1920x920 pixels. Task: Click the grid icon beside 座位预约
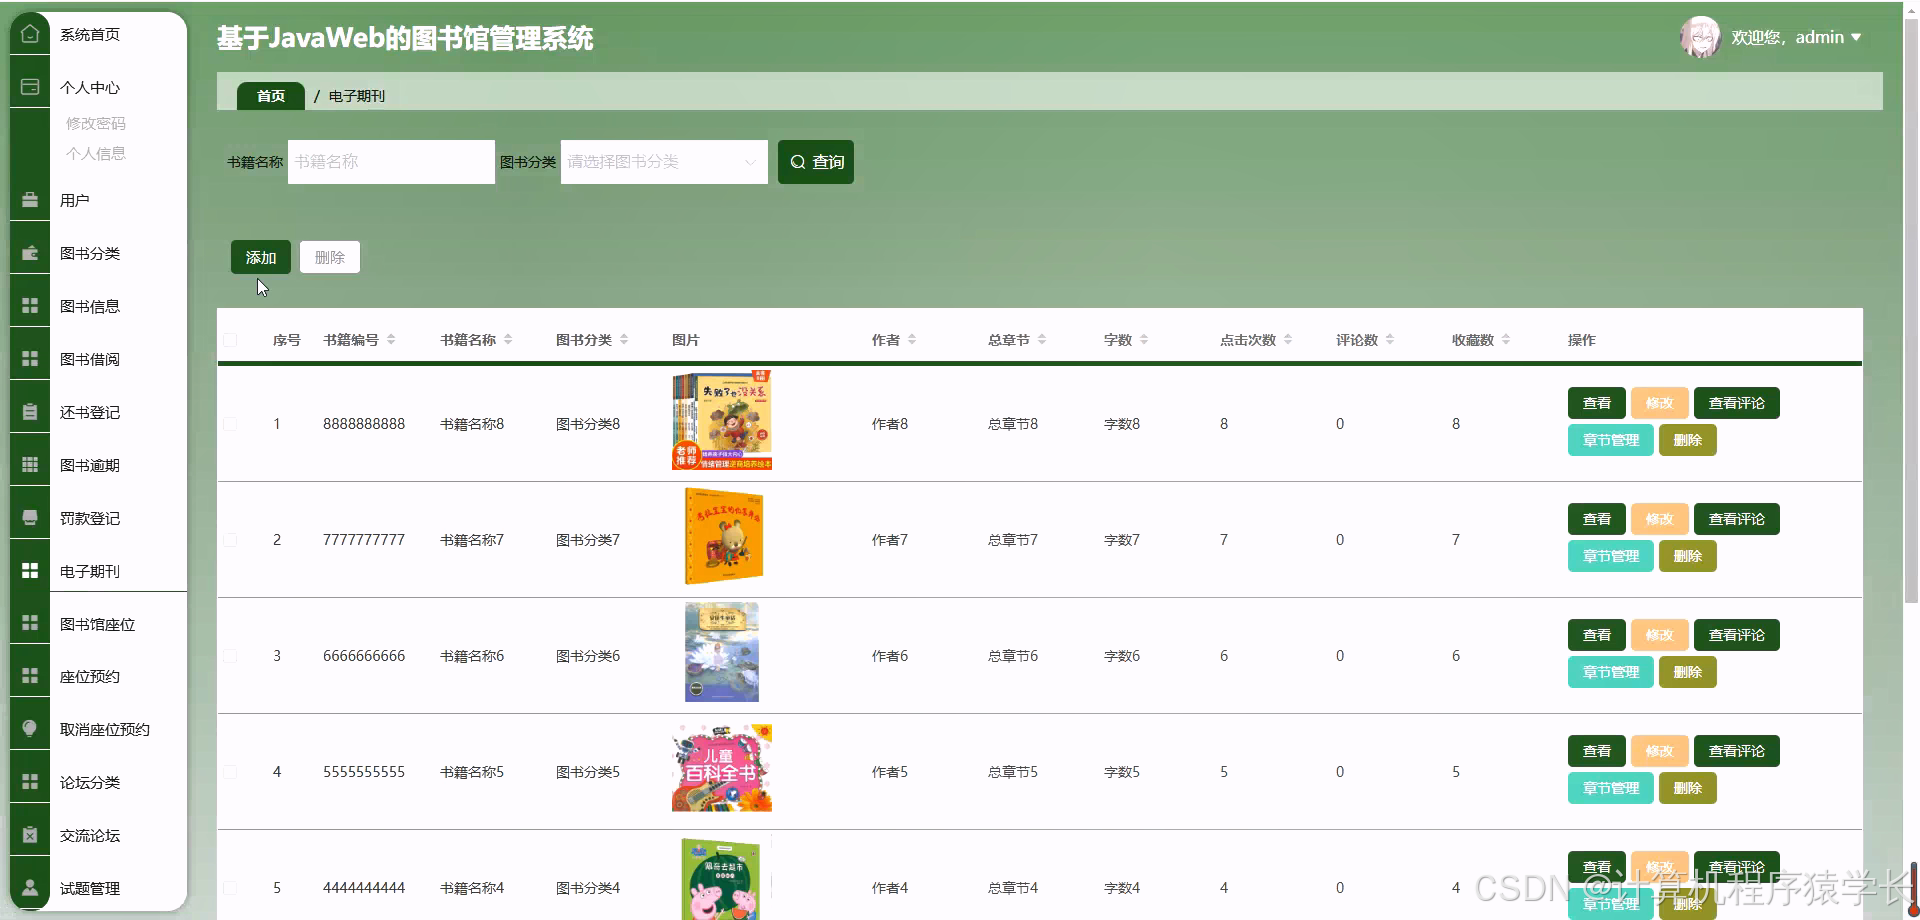point(30,676)
